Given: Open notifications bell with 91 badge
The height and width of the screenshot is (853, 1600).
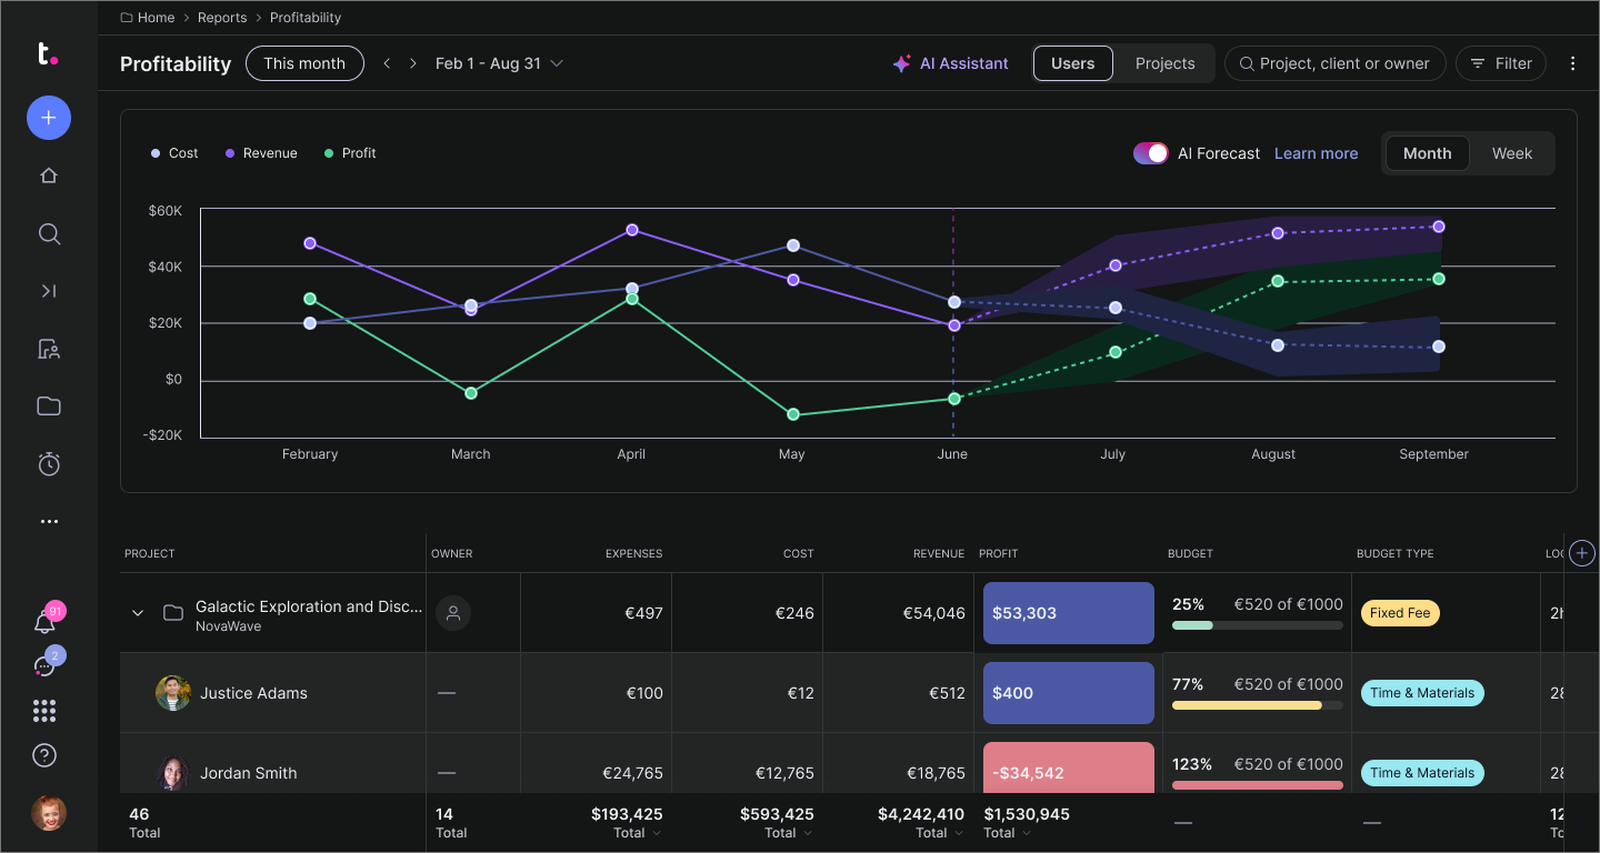Looking at the screenshot, I should (45, 621).
